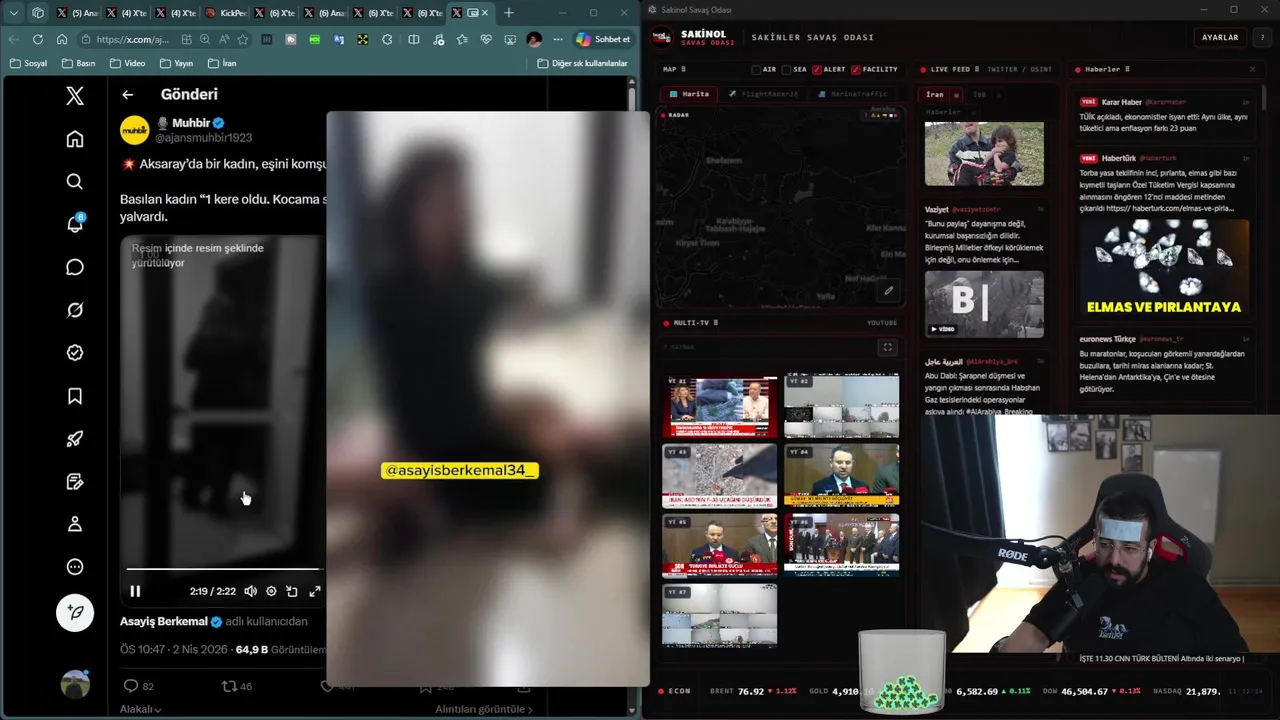Click map edit pencil button
This screenshot has width=1280, height=720.
(x=888, y=291)
